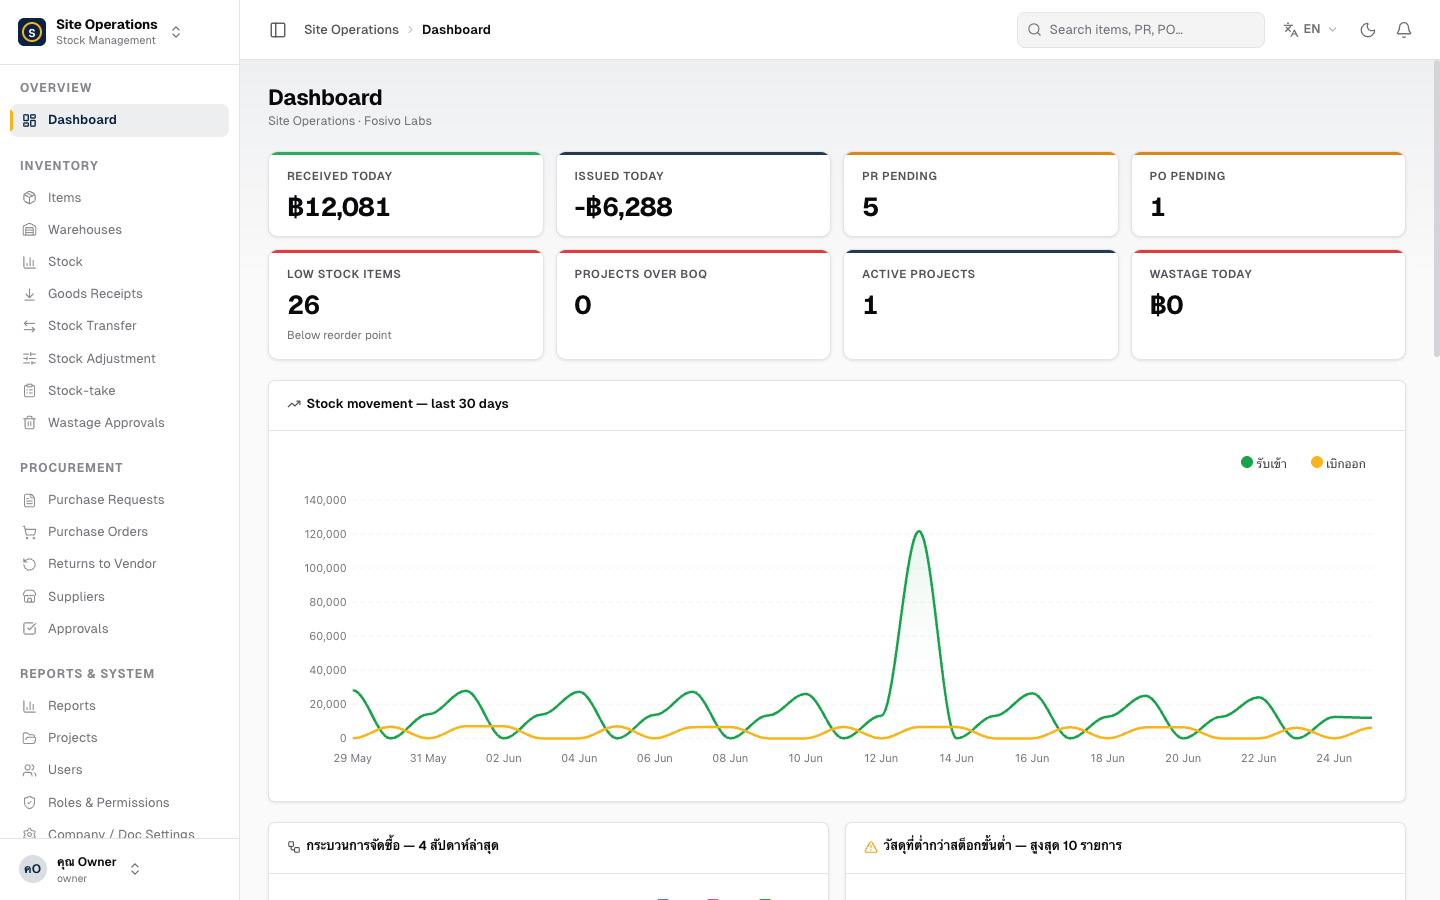The image size is (1440, 900).
Task: Click the Stock-take clipboard icon
Action: 30,391
